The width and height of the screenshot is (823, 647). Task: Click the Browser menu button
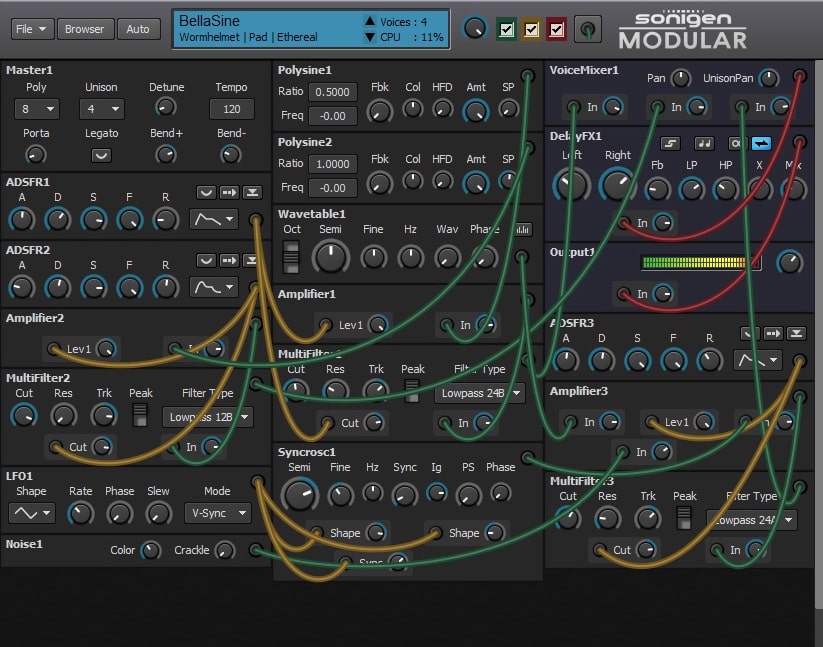(x=85, y=29)
